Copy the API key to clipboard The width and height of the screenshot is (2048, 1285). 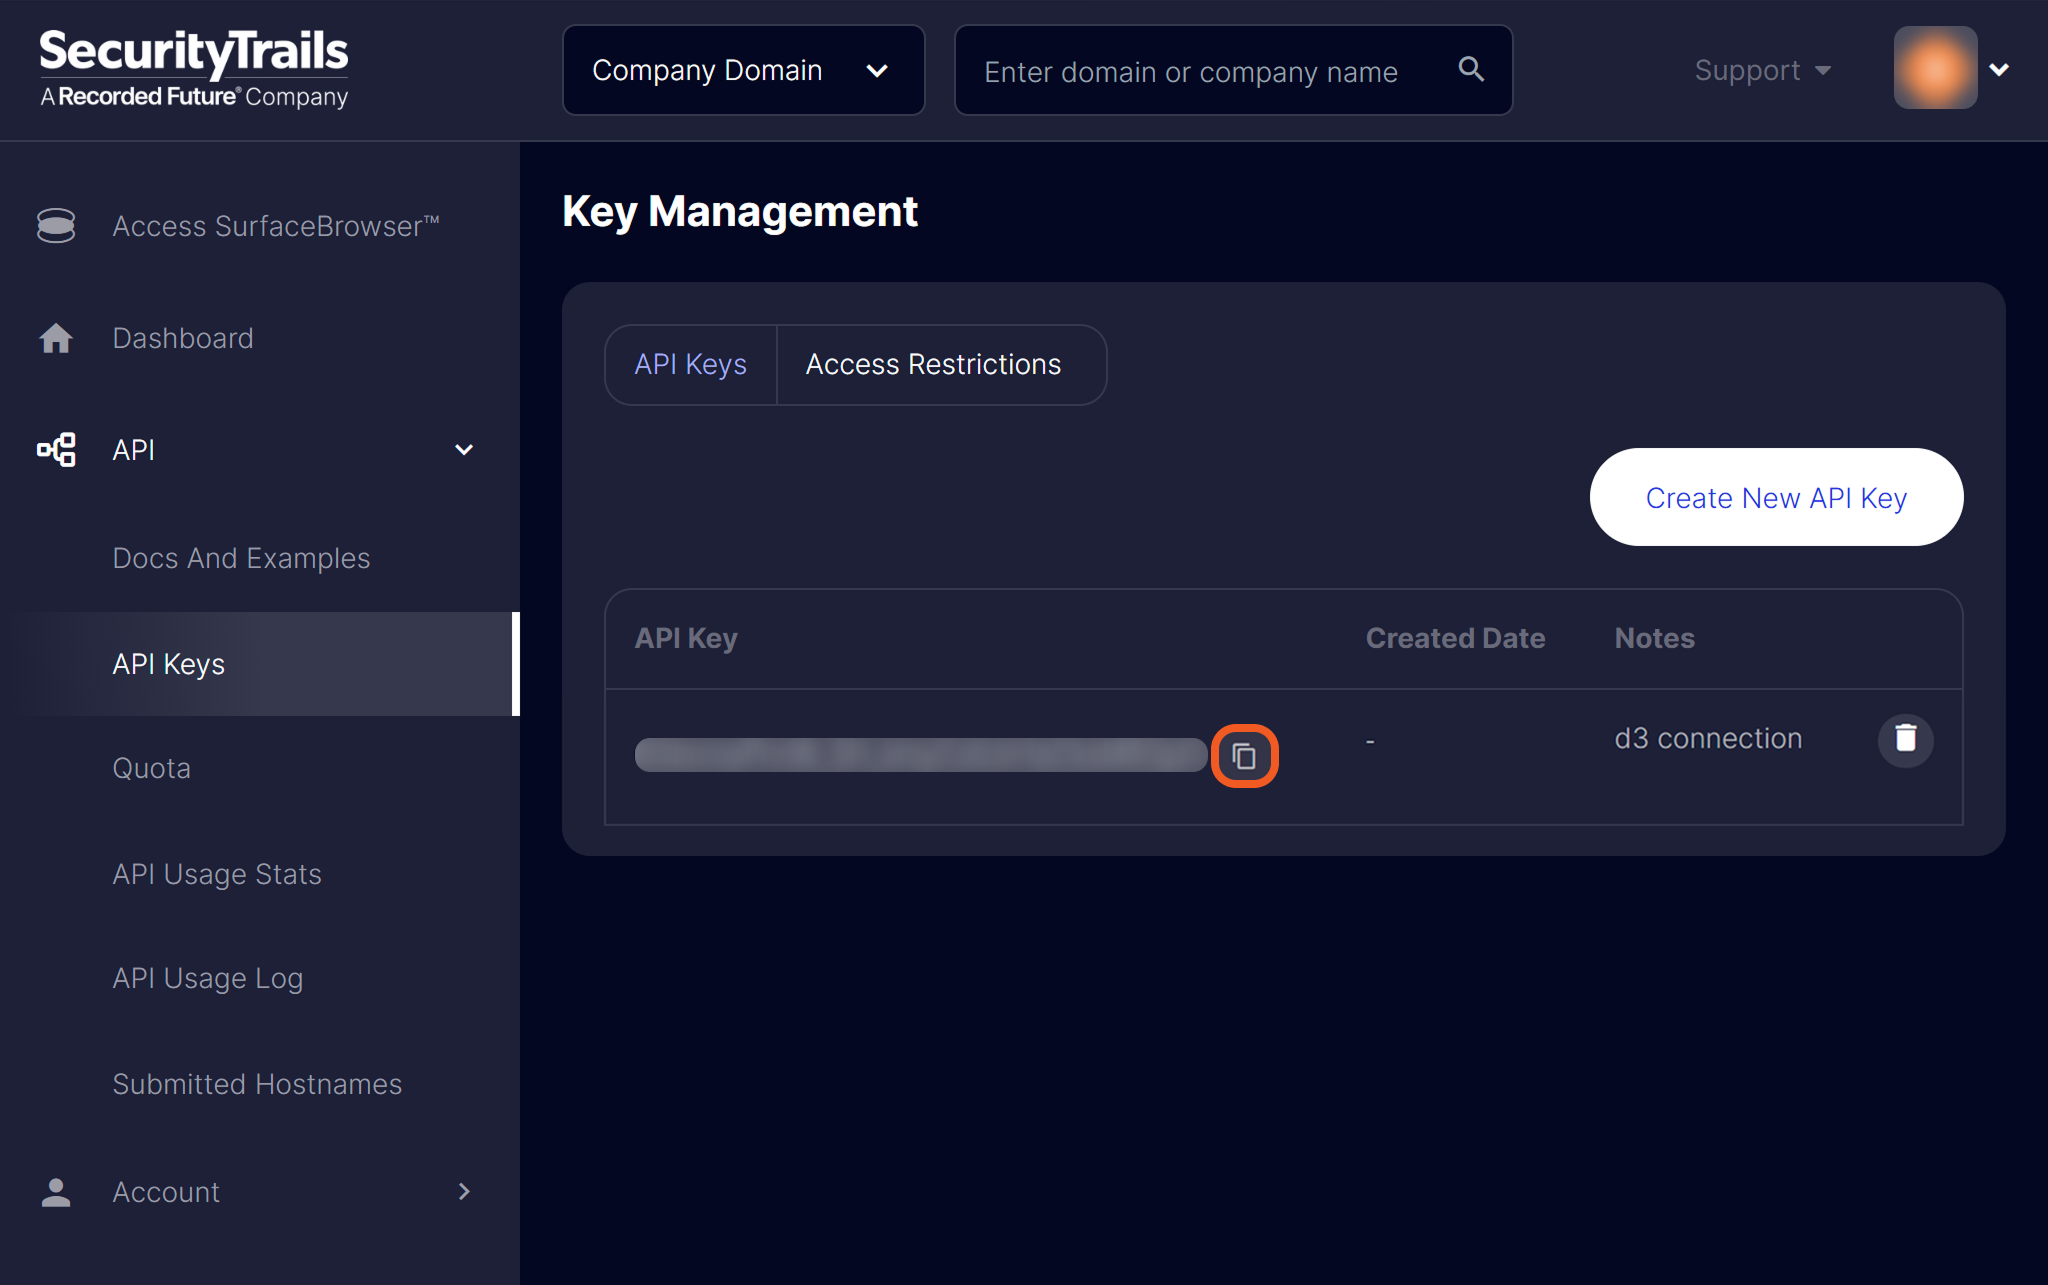pos(1244,756)
